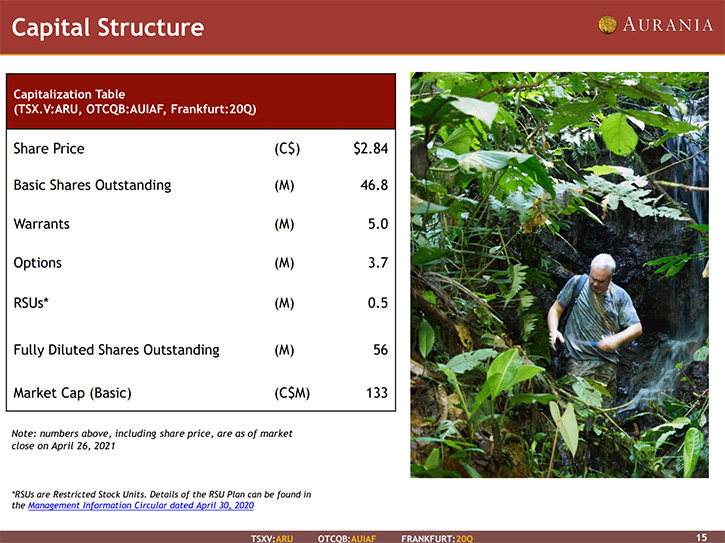The height and width of the screenshot is (543, 725).
Task: Select the Share Price row label
Action: (49, 148)
